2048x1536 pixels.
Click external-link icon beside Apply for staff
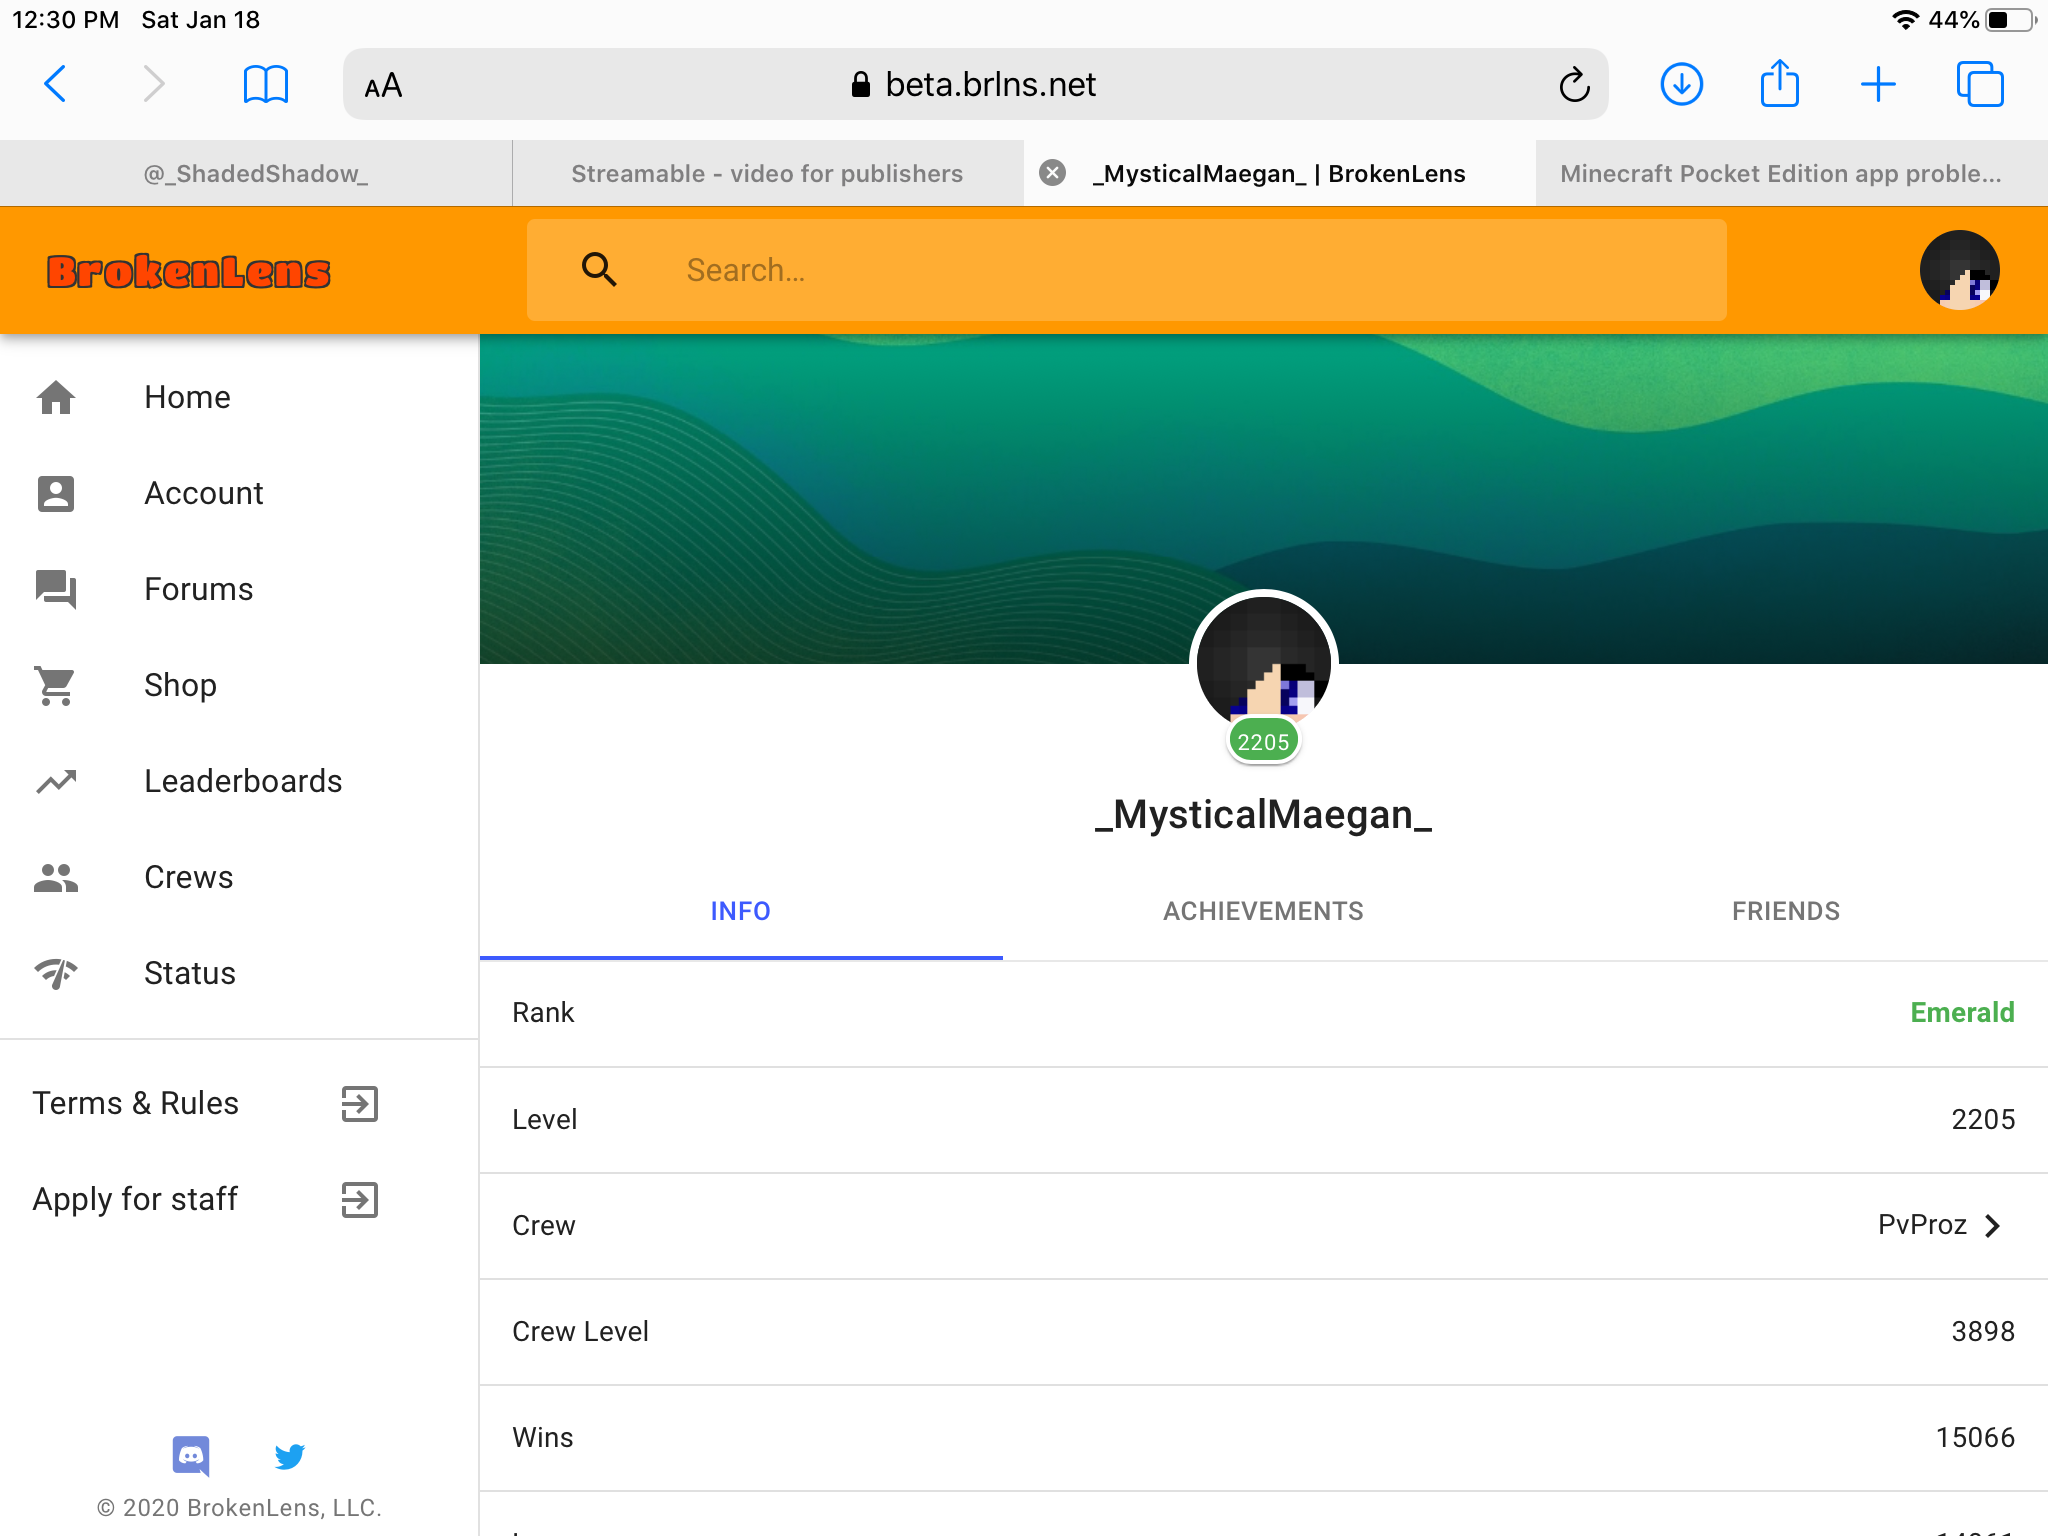[x=359, y=1200]
